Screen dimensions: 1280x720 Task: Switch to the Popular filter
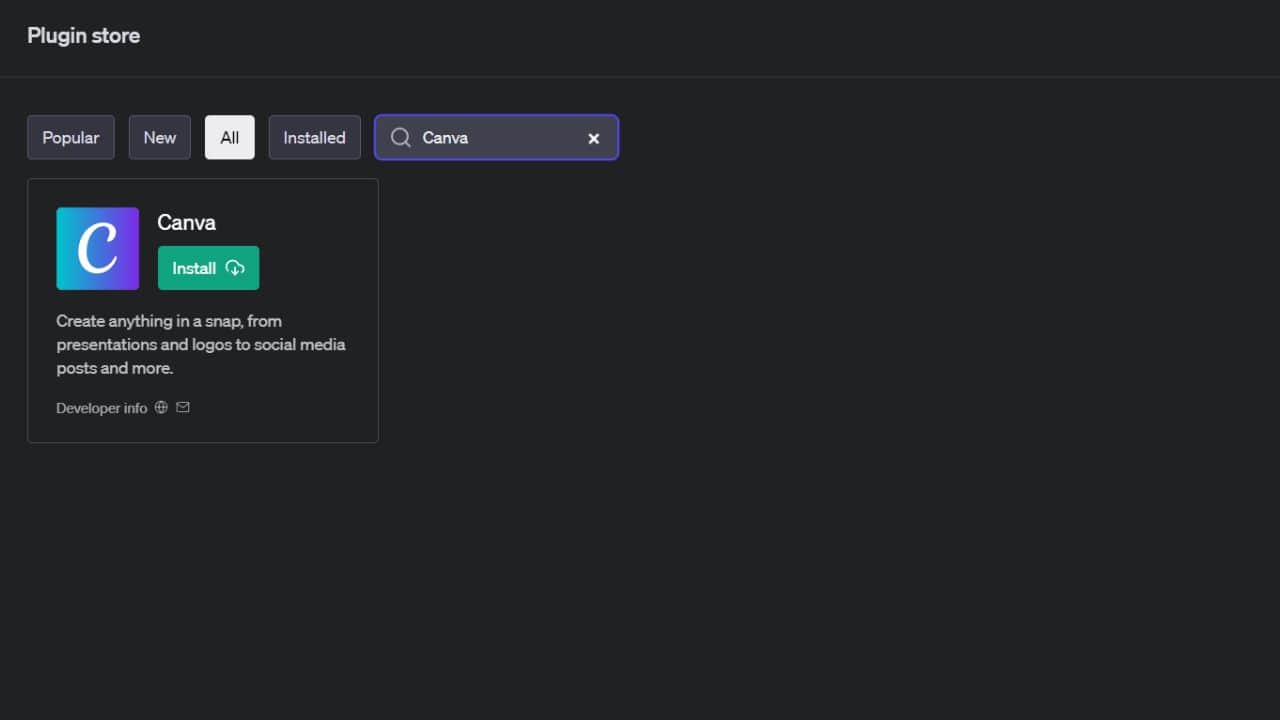[71, 138]
